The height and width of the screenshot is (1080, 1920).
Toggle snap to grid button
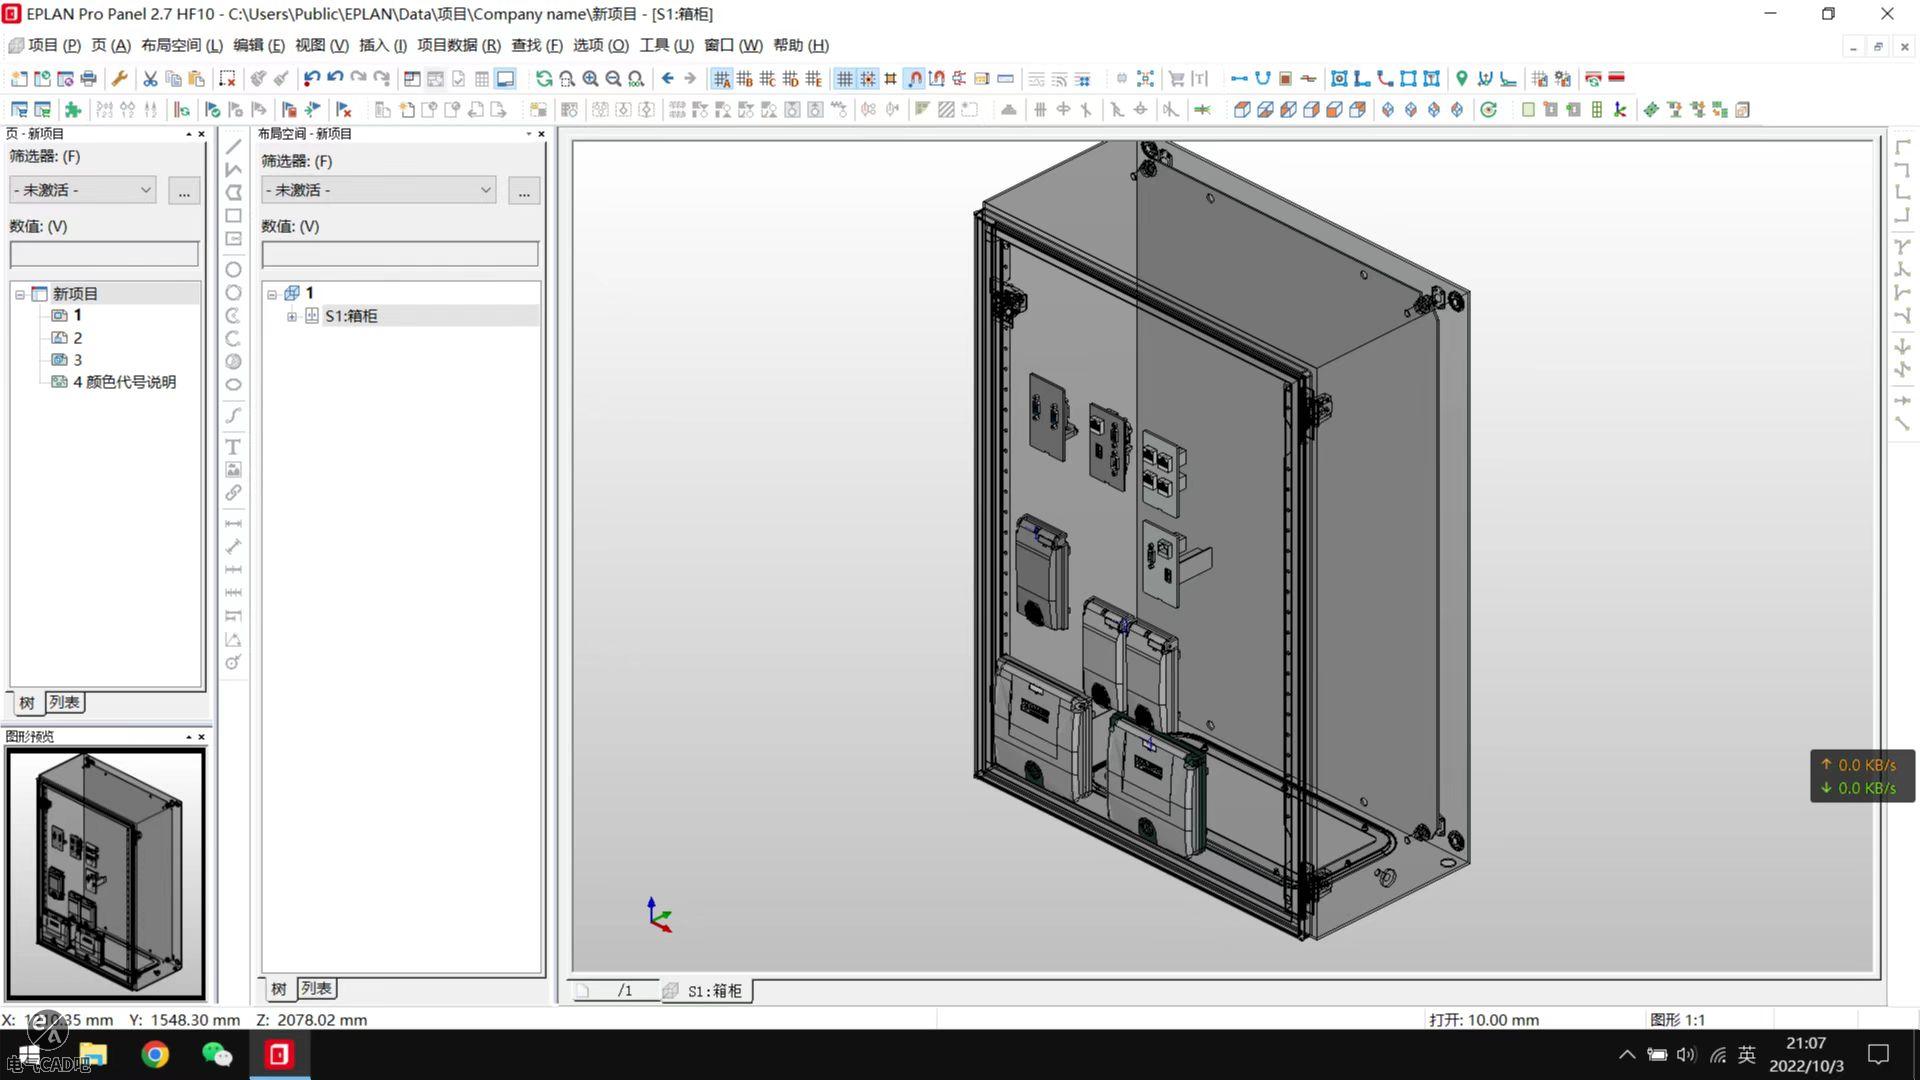(868, 78)
